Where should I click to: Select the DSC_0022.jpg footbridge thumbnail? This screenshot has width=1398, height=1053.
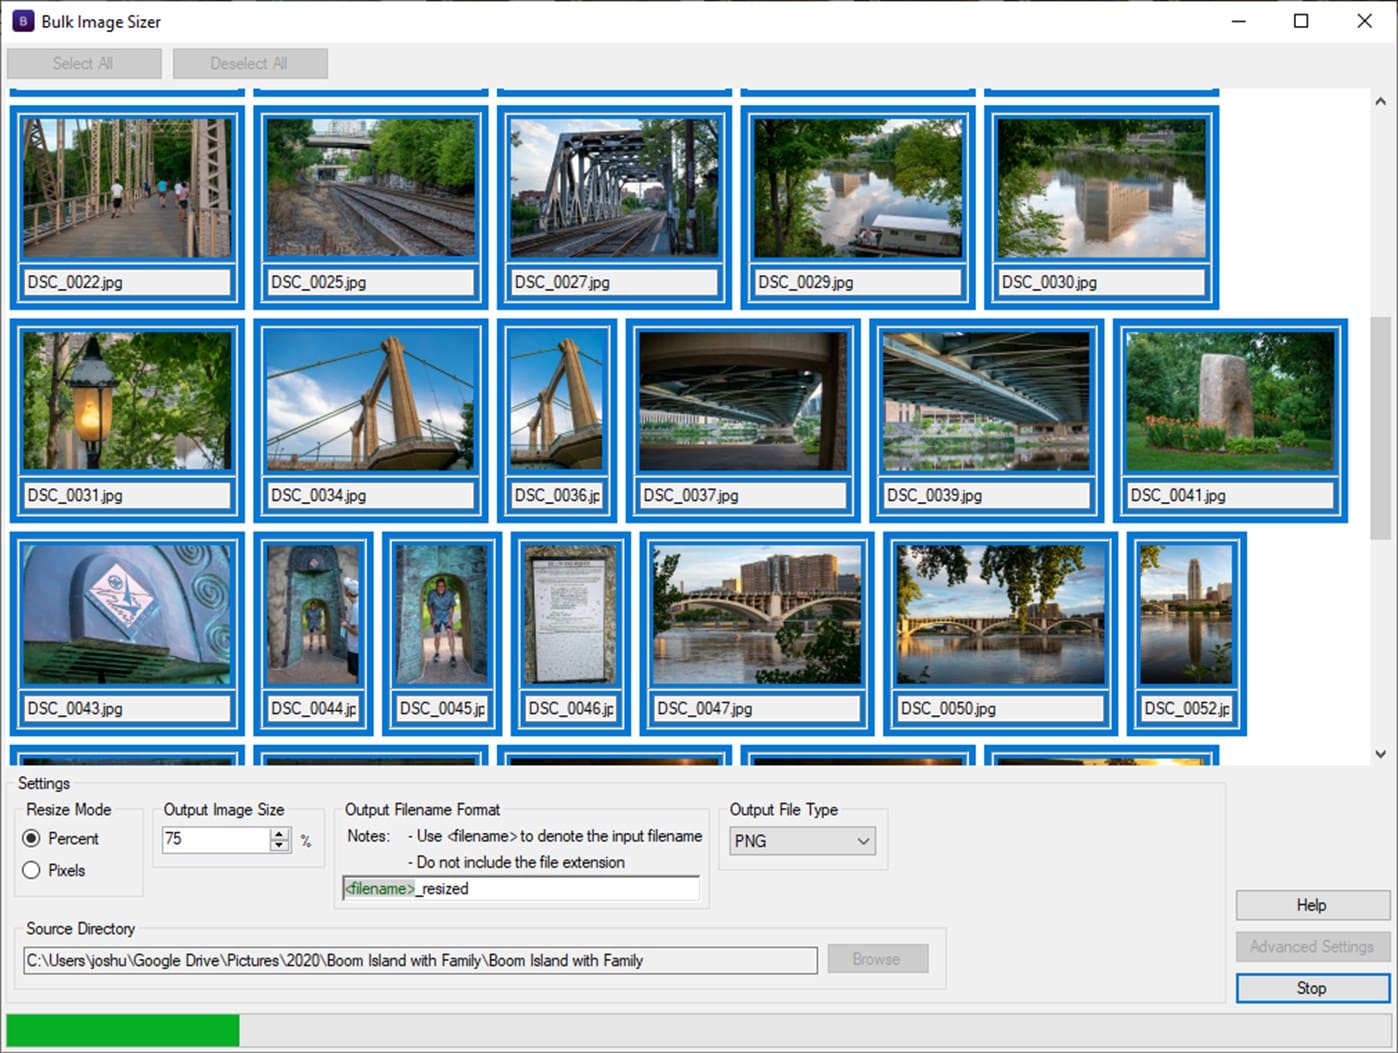127,189
